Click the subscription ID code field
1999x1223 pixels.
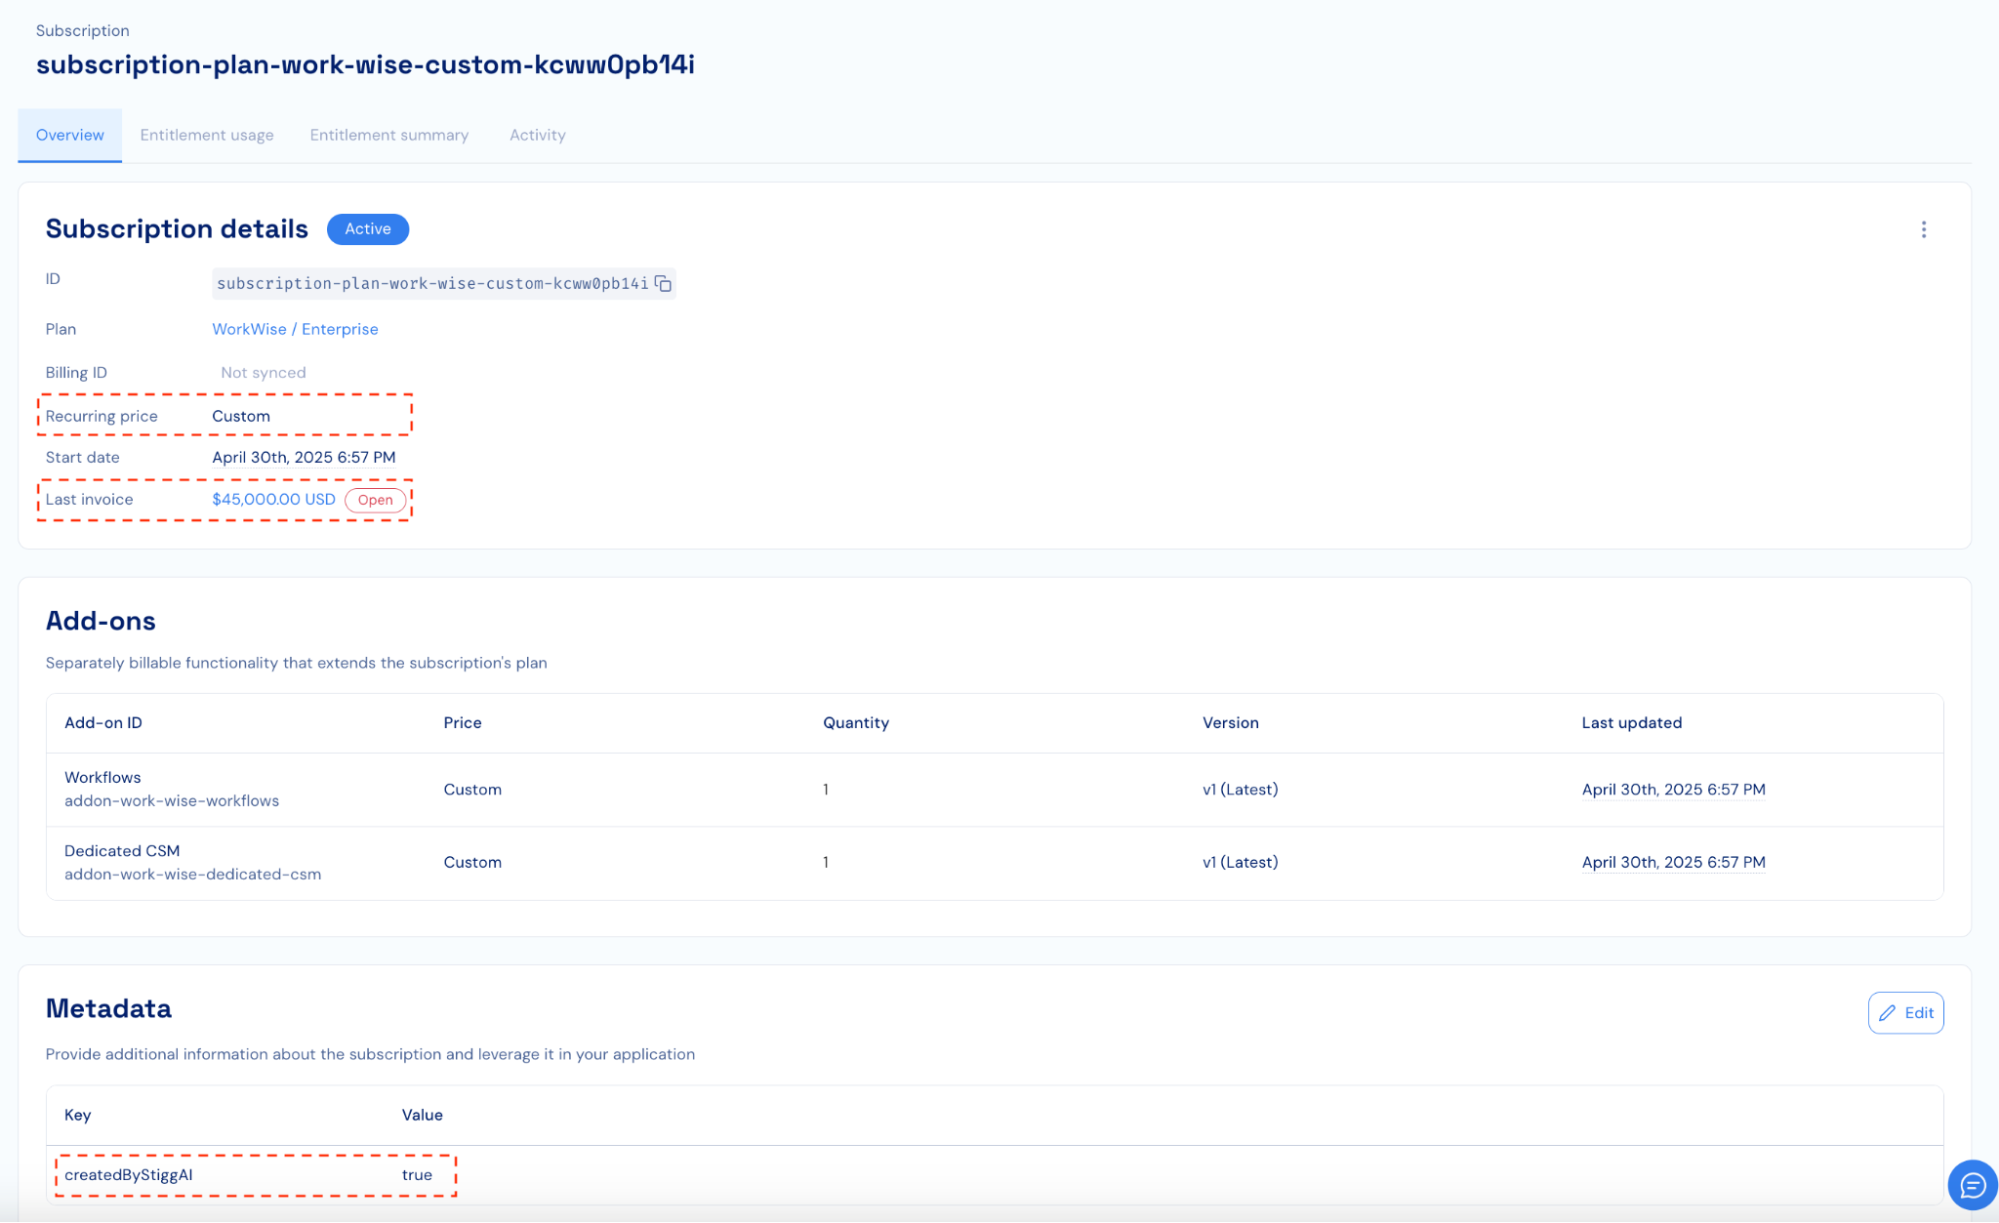(x=431, y=284)
